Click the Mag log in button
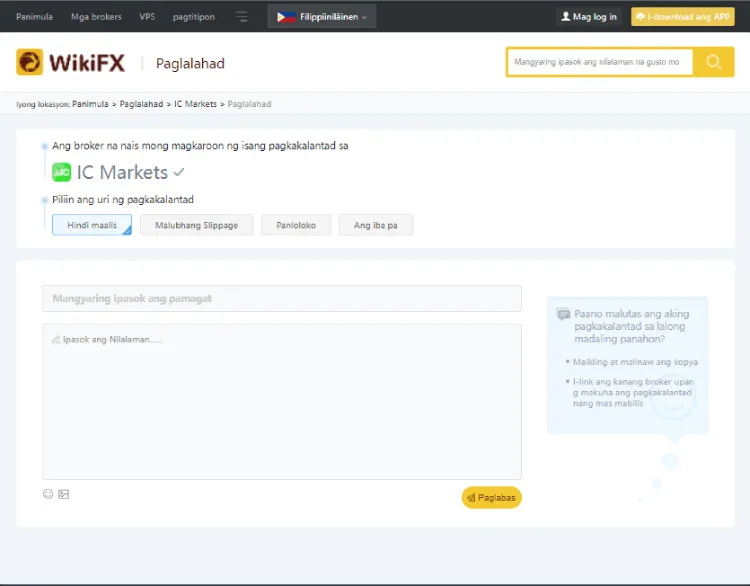Viewport: 750px width, 586px height. [589, 17]
